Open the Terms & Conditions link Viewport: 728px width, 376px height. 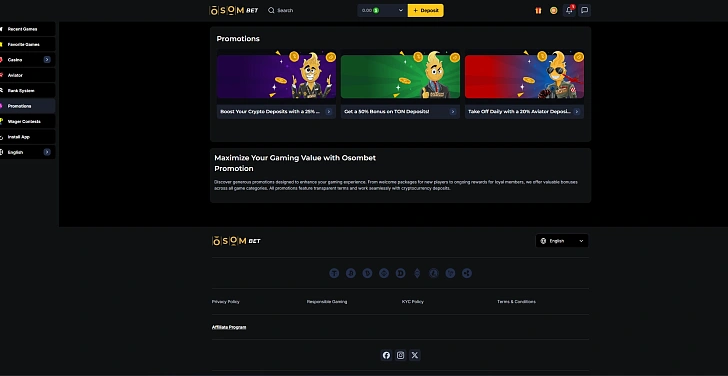pyautogui.click(x=516, y=302)
